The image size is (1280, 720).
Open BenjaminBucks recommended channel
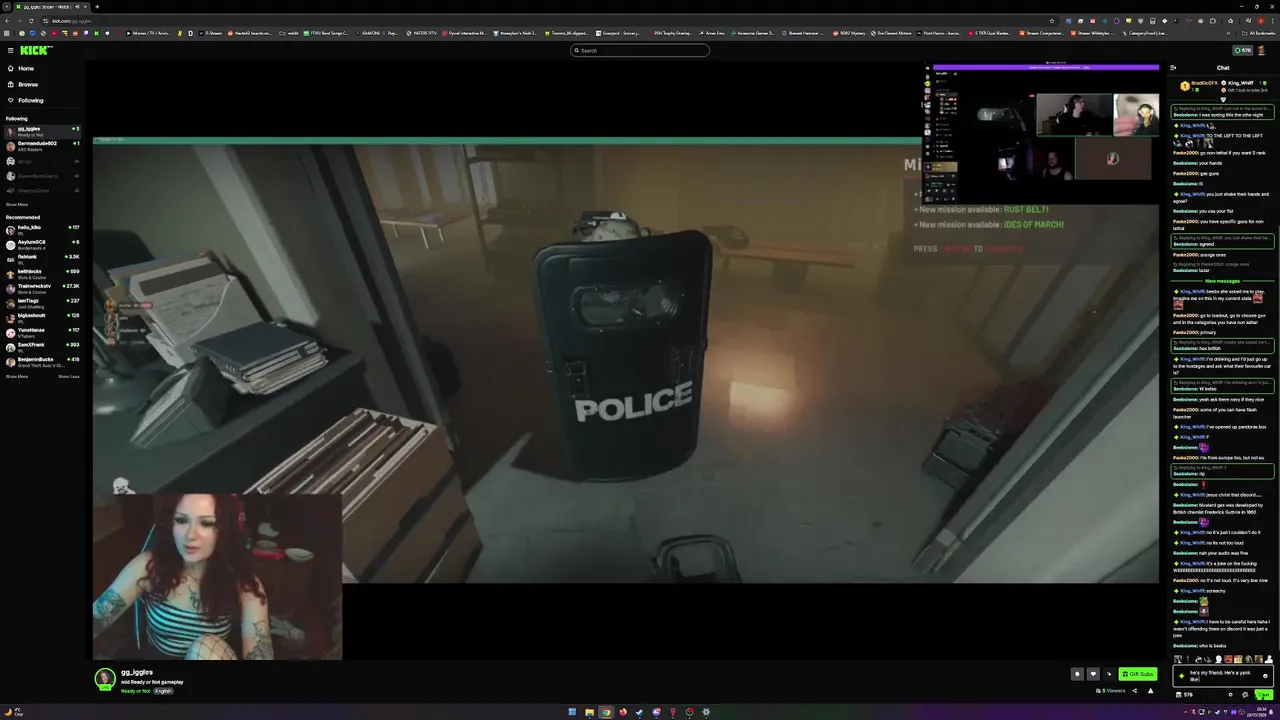(42, 361)
